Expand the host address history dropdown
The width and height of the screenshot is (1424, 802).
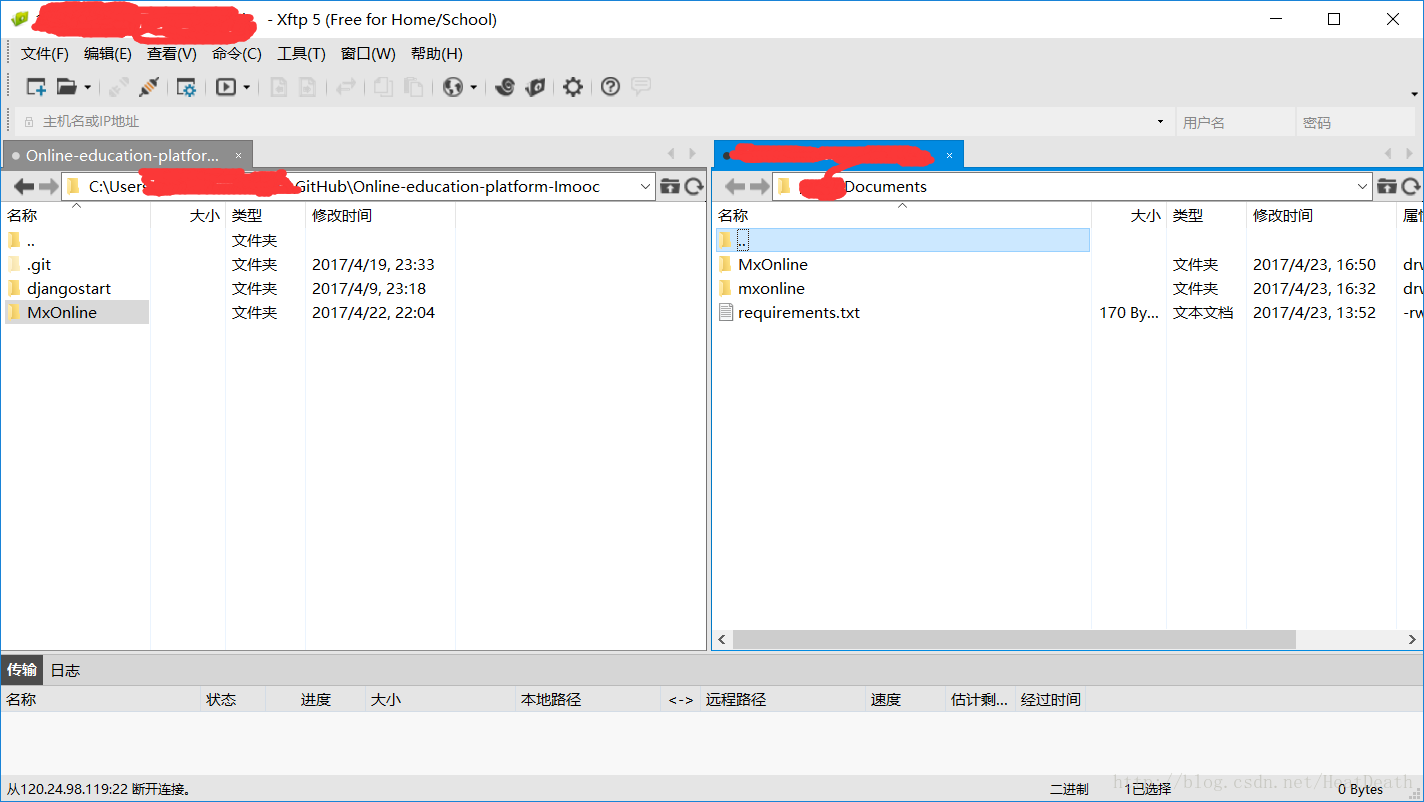tap(1161, 122)
